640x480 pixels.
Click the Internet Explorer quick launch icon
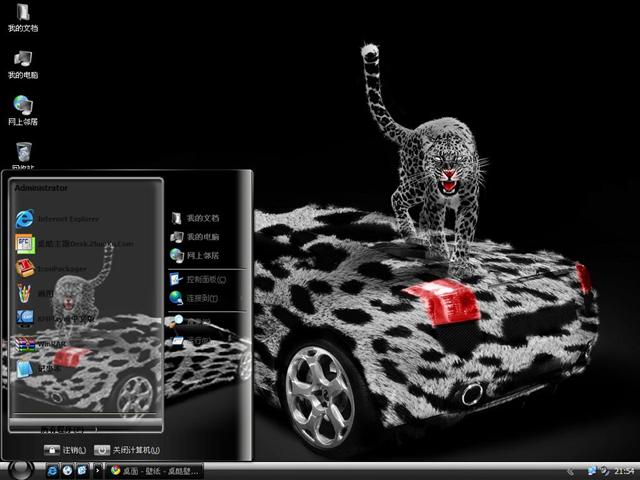tap(52, 470)
